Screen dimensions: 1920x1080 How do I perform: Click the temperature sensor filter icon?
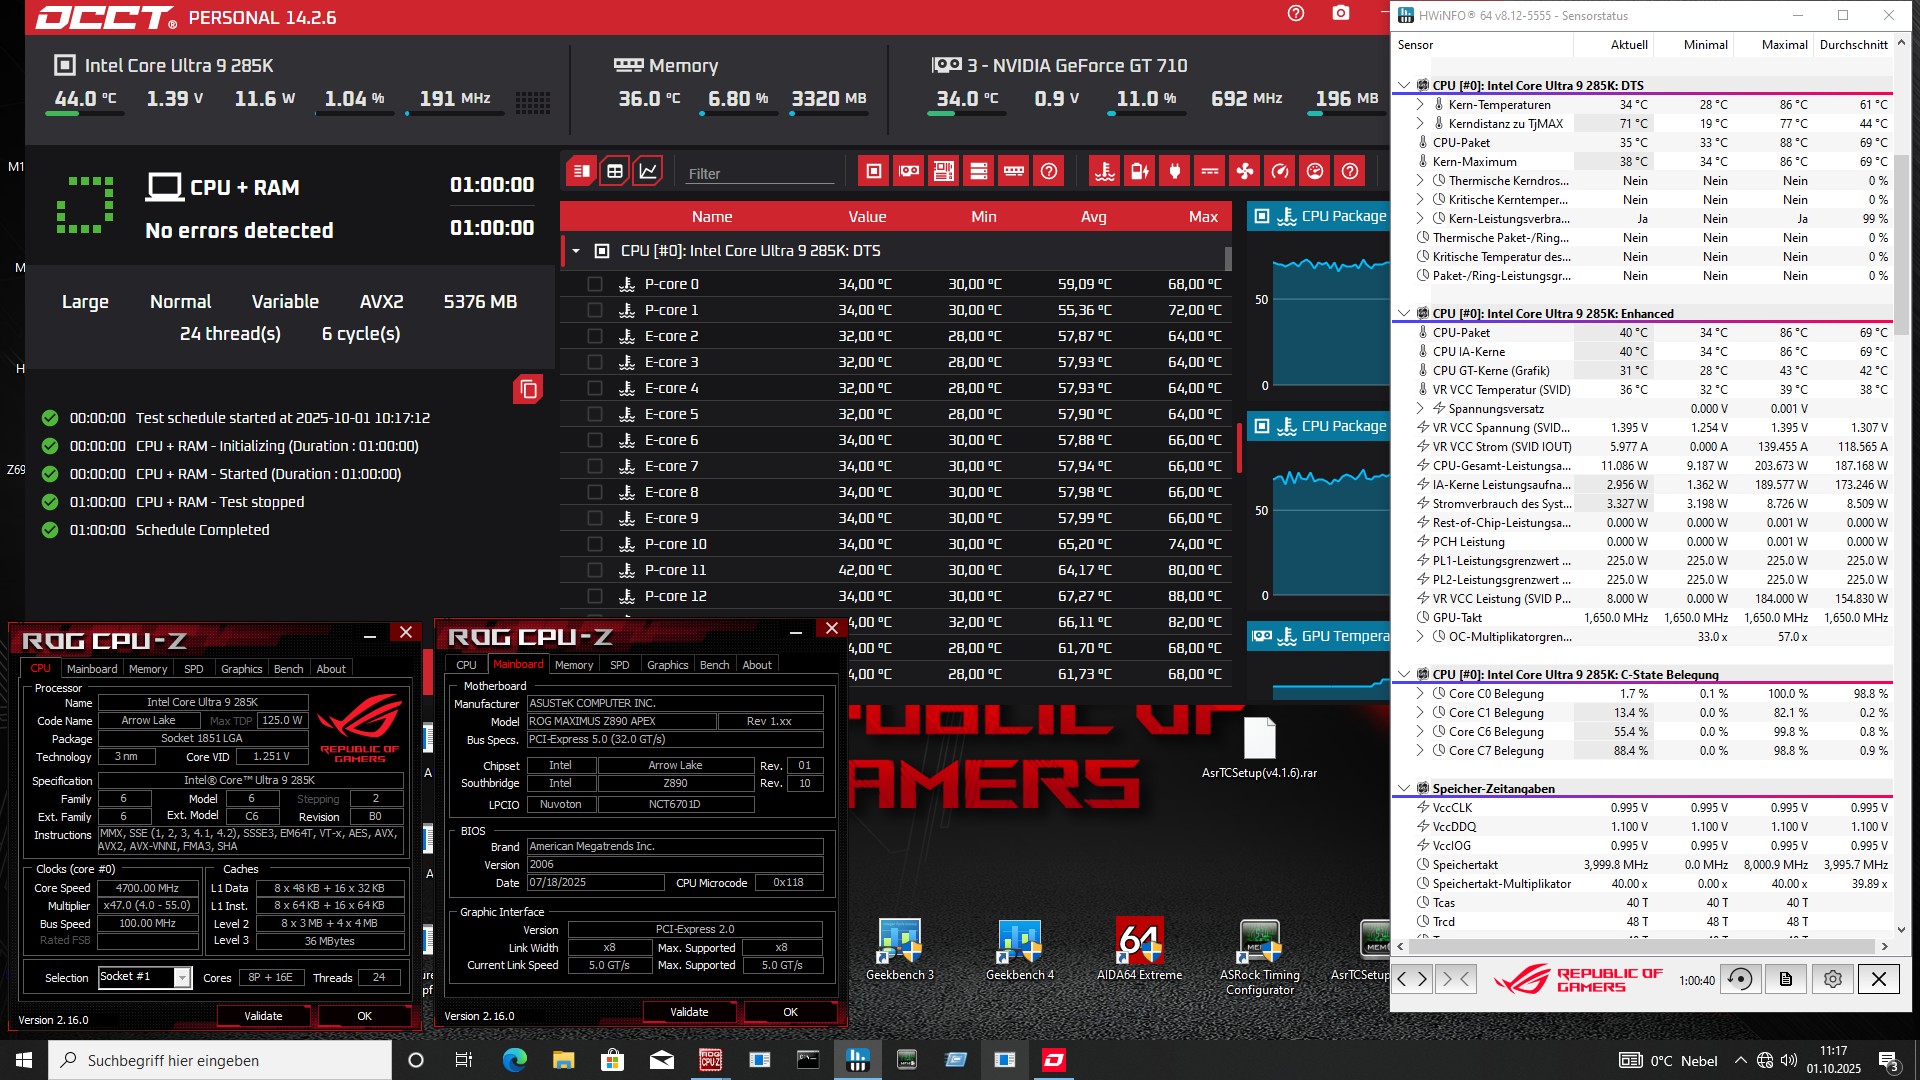(x=1104, y=171)
